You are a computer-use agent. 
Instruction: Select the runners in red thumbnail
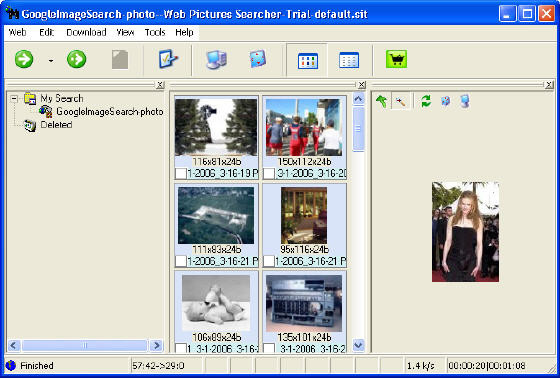click(304, 127)
